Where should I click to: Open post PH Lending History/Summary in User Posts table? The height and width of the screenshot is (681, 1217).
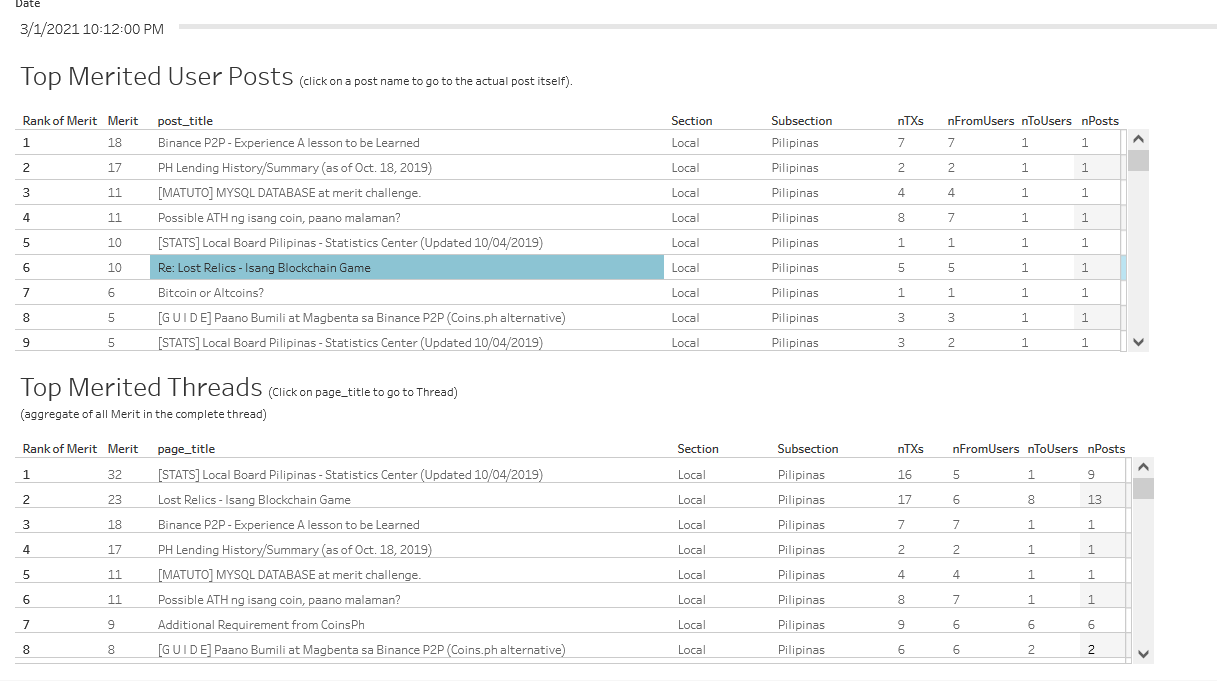click(295, 168)
